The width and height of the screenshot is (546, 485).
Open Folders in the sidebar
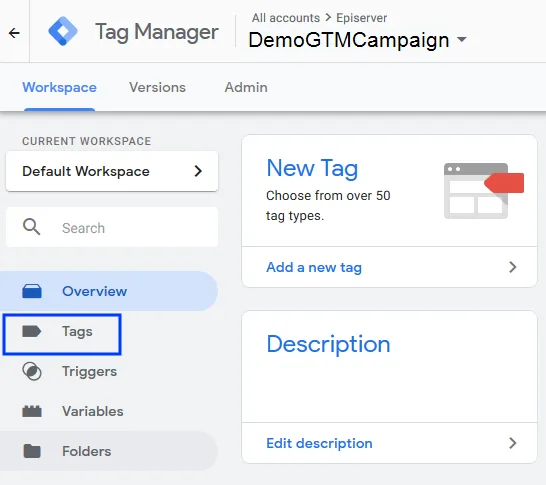click(x=109, y=451)
